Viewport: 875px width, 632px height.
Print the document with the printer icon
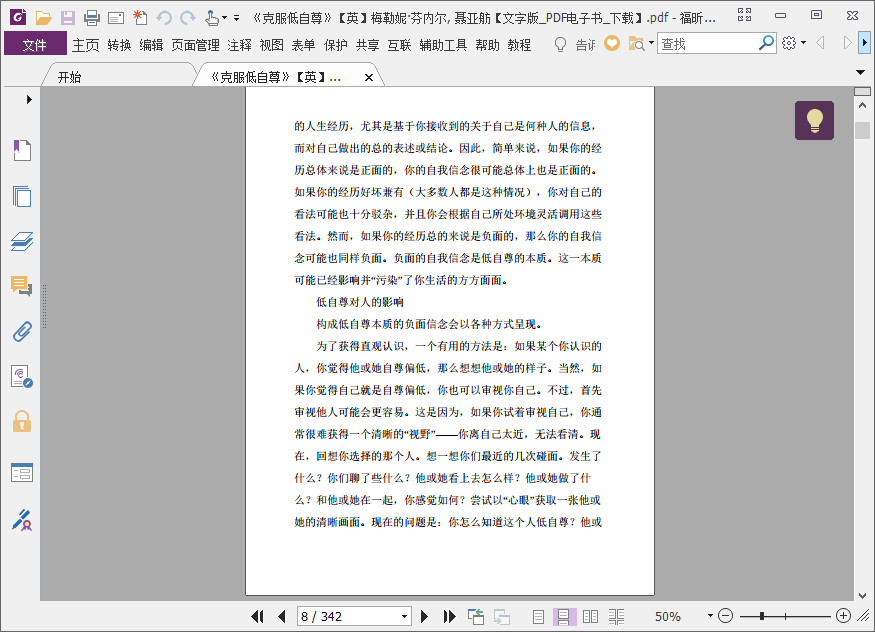click(x=92, y=18)
